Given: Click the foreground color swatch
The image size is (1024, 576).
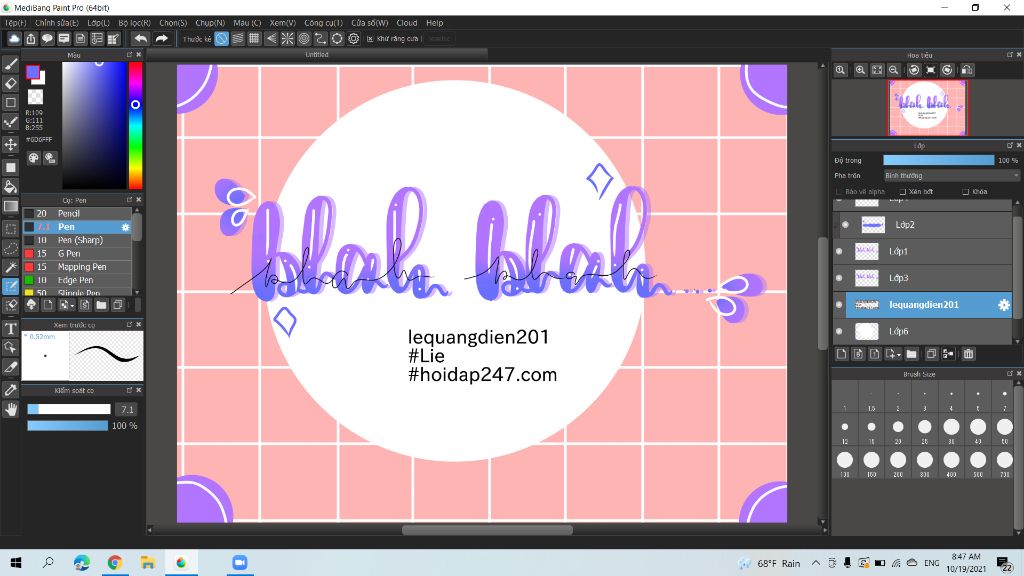Looking at the screenshot, I should [x=33, y=72].
